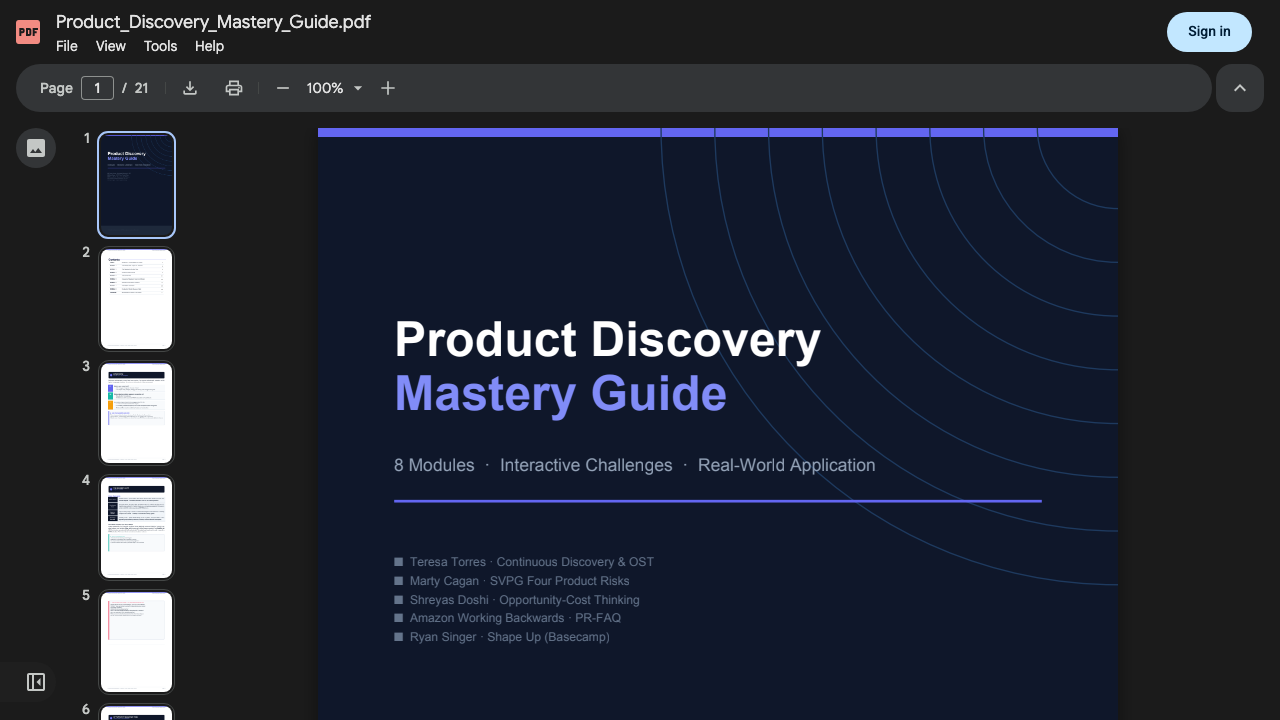Click the 'Real-World Application' text
The width and height of the screenshot is (1280, 720).
(x=787, y=465)
